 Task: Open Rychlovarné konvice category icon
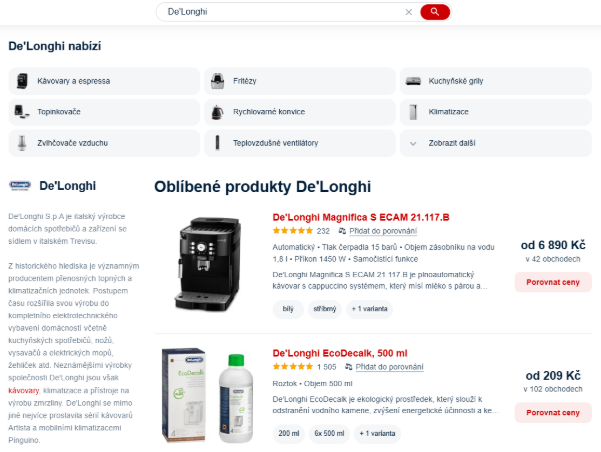coord(217,112)
